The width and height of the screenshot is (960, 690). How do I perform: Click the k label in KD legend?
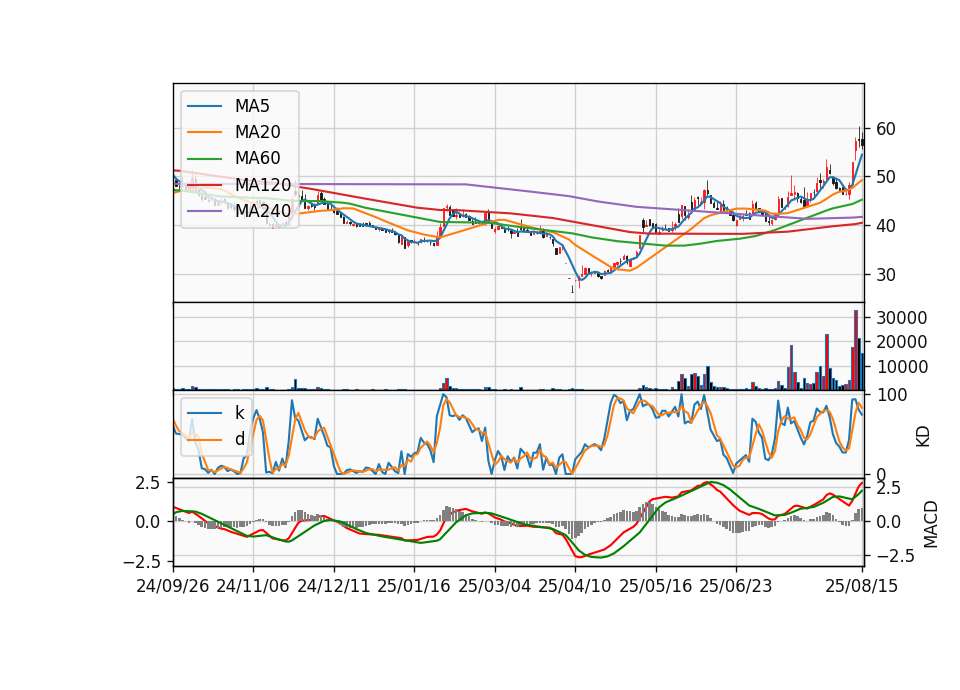(239, 413)
